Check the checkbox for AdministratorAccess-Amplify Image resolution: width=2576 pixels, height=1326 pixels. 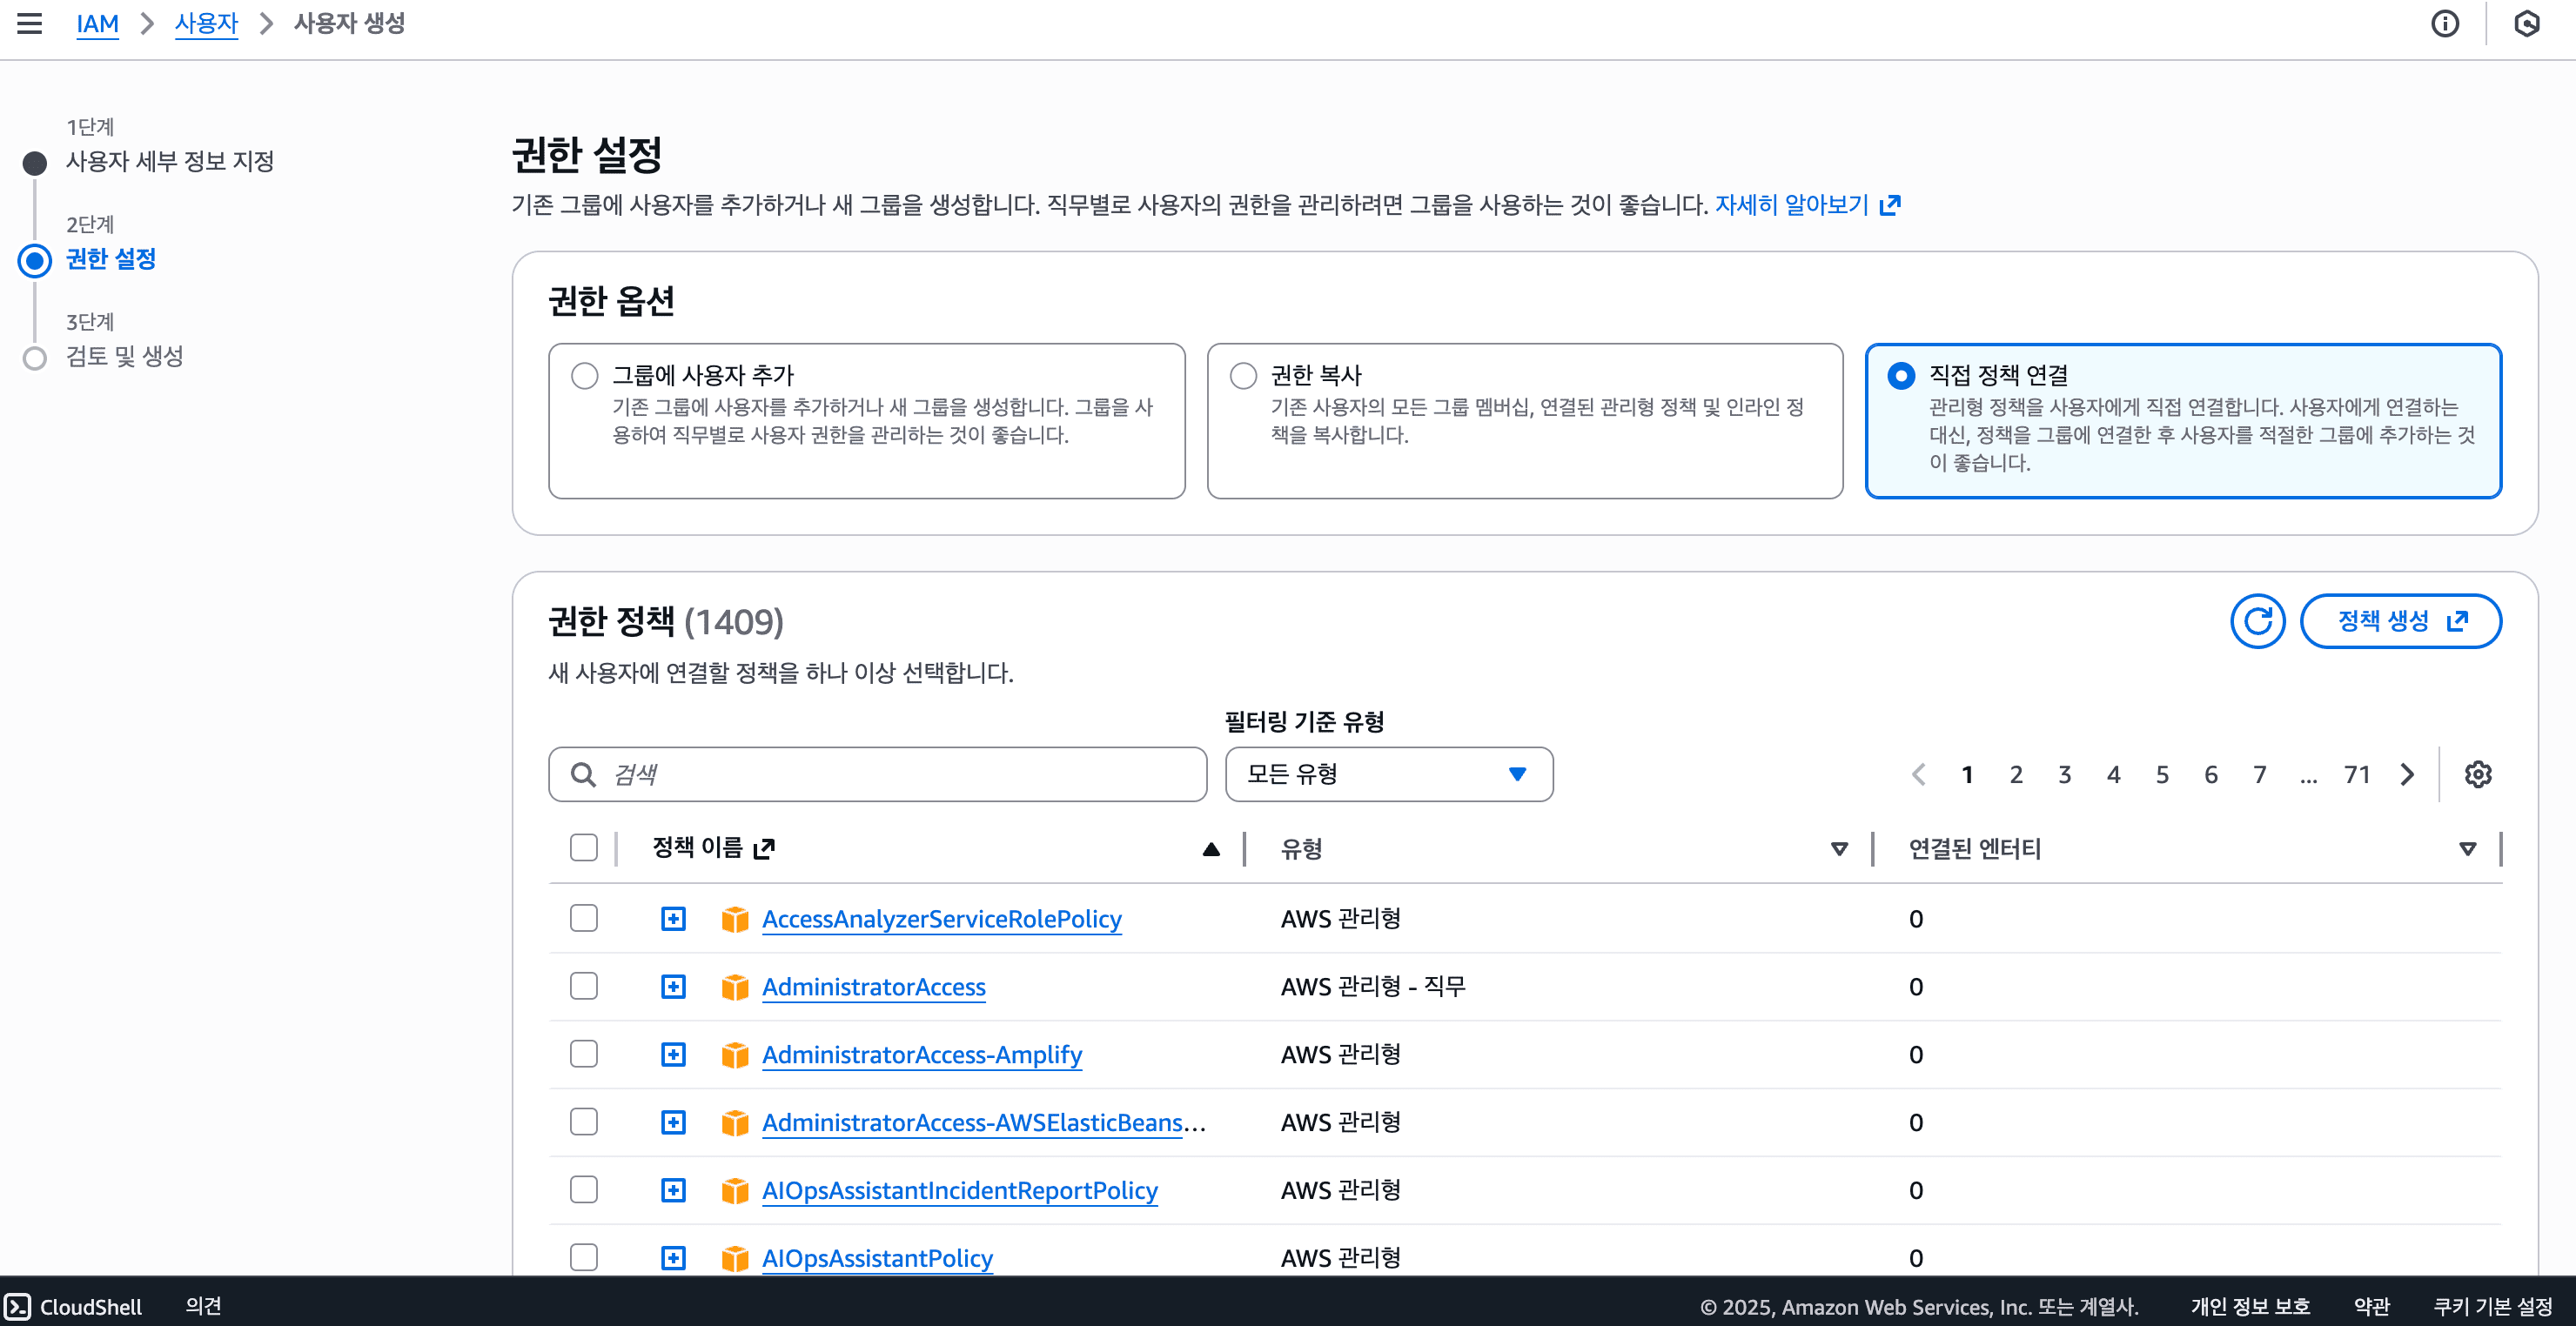click(584, 1054)
